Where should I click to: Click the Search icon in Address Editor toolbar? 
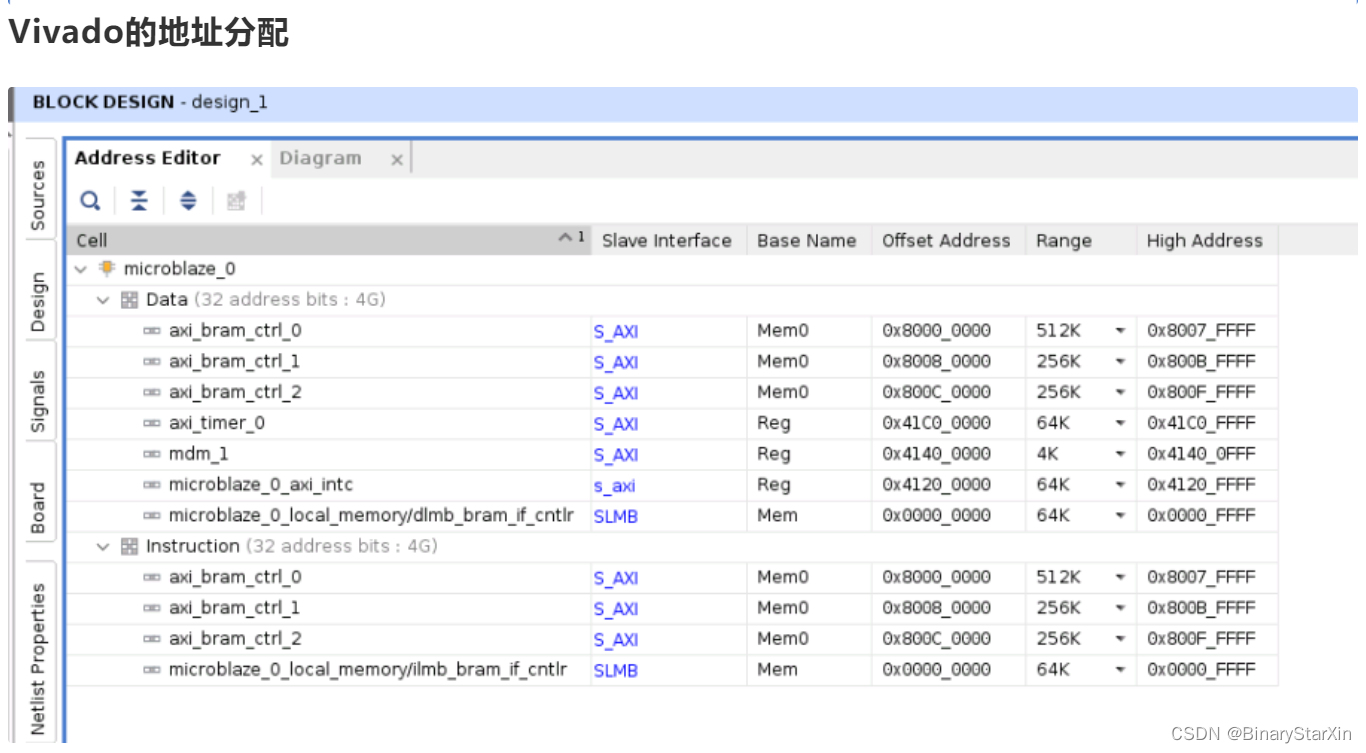pos(91,201)
